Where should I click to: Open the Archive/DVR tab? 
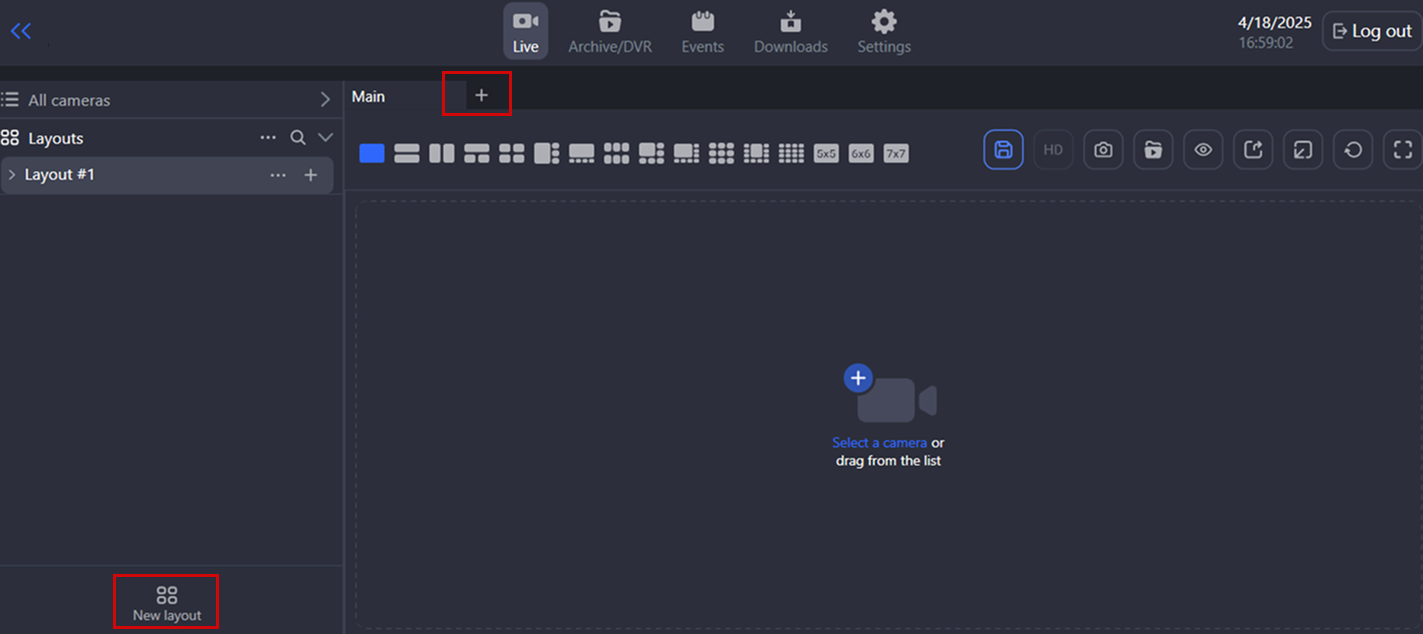click(609, 32)
